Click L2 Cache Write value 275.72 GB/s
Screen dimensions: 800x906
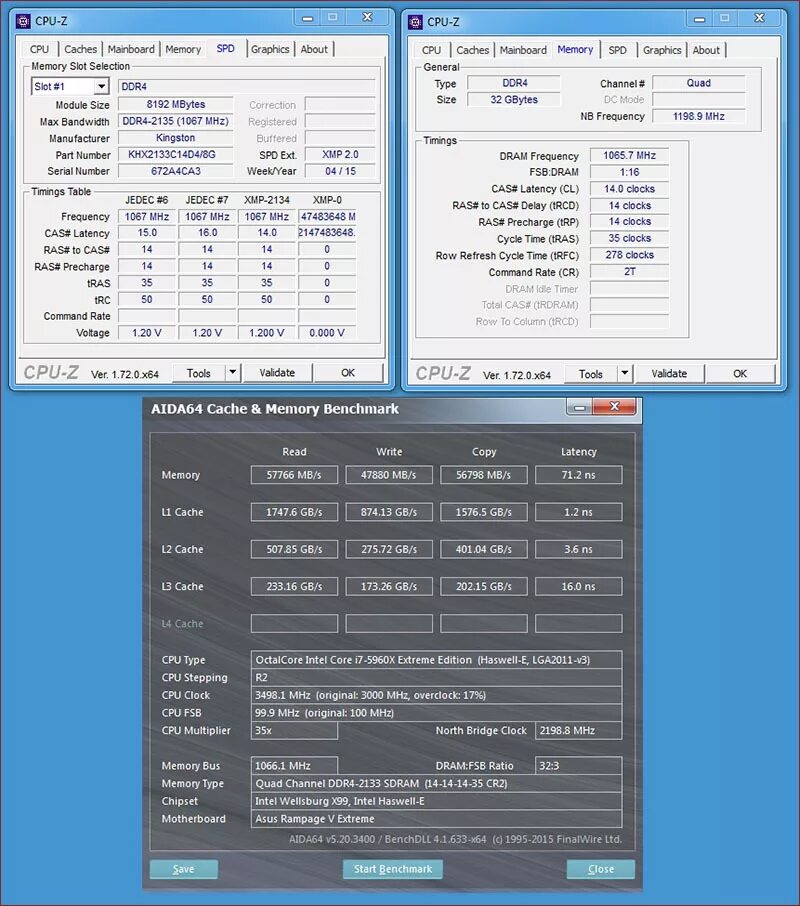coord(389,549)
